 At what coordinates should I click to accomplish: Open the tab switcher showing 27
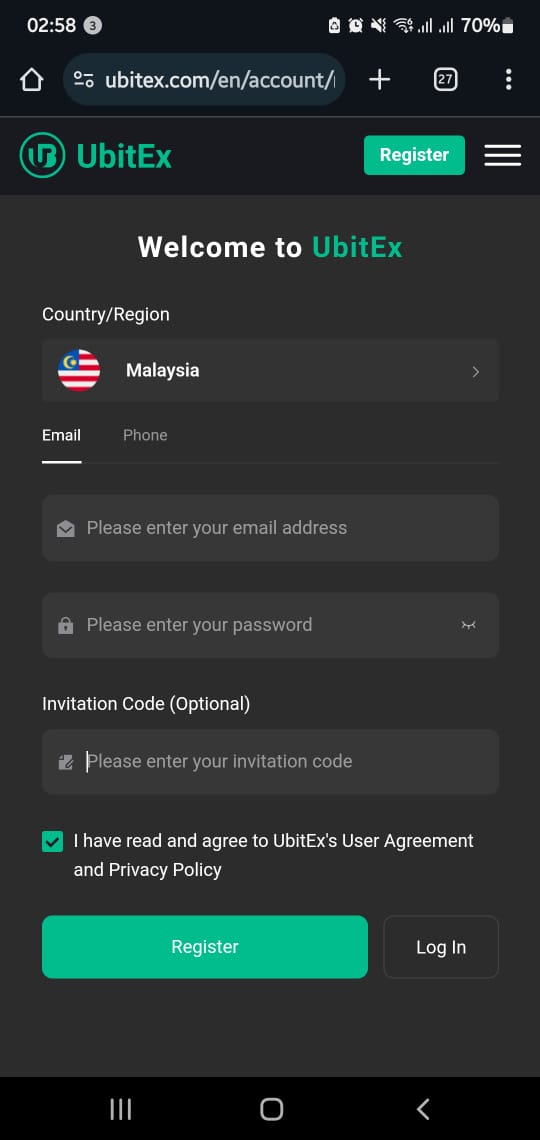(446, 79)
